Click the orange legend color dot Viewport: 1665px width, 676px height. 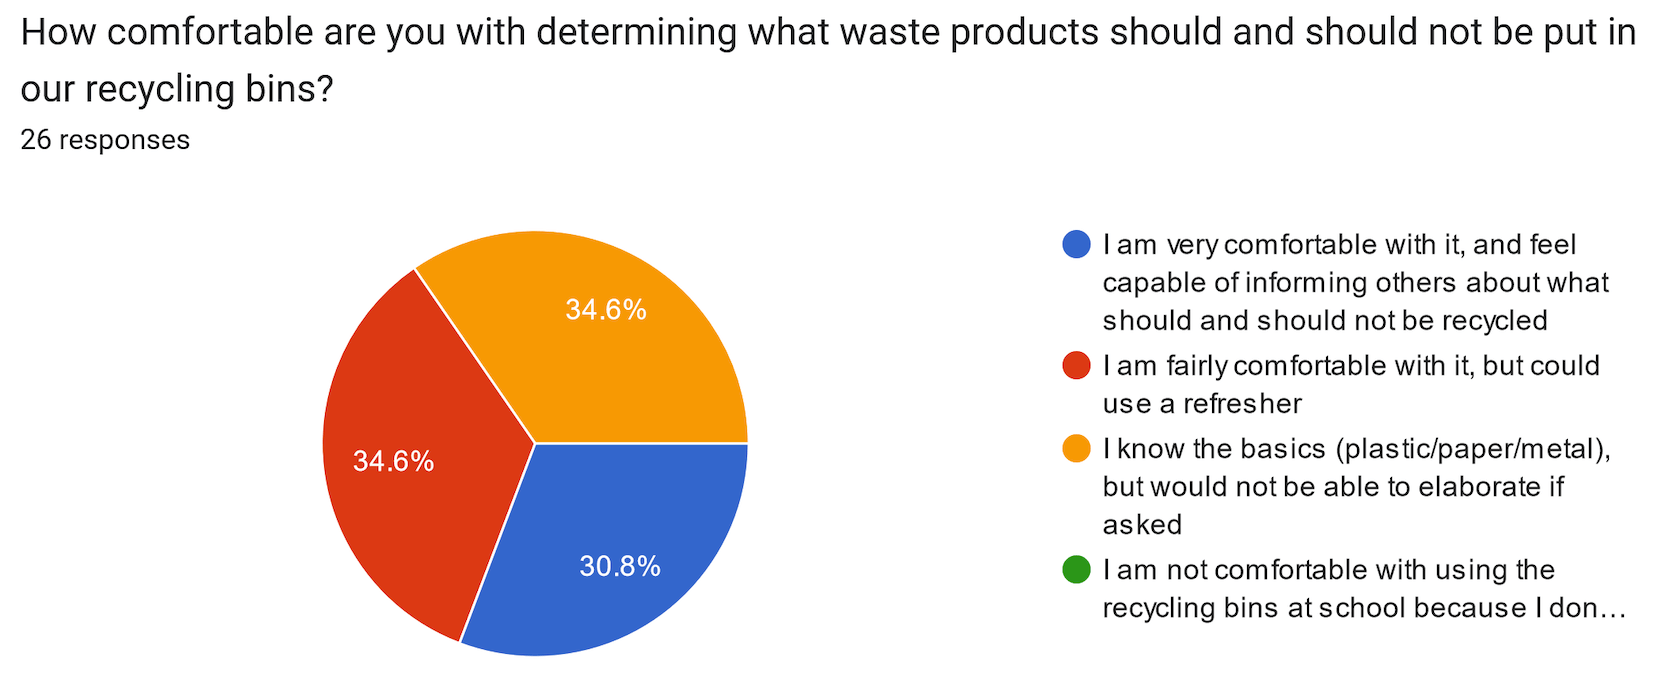[x=1076, y=449]
